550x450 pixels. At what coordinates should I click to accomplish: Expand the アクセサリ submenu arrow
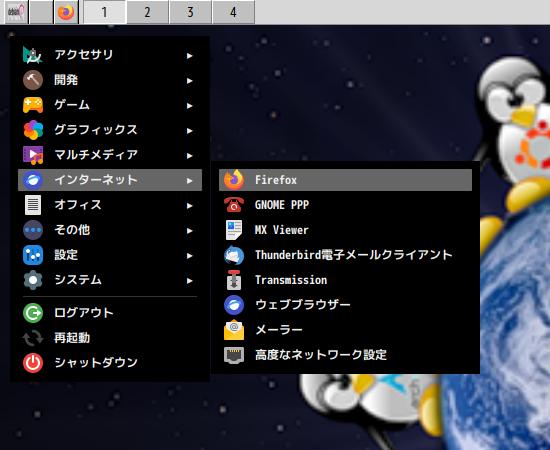tap(189, 55)
